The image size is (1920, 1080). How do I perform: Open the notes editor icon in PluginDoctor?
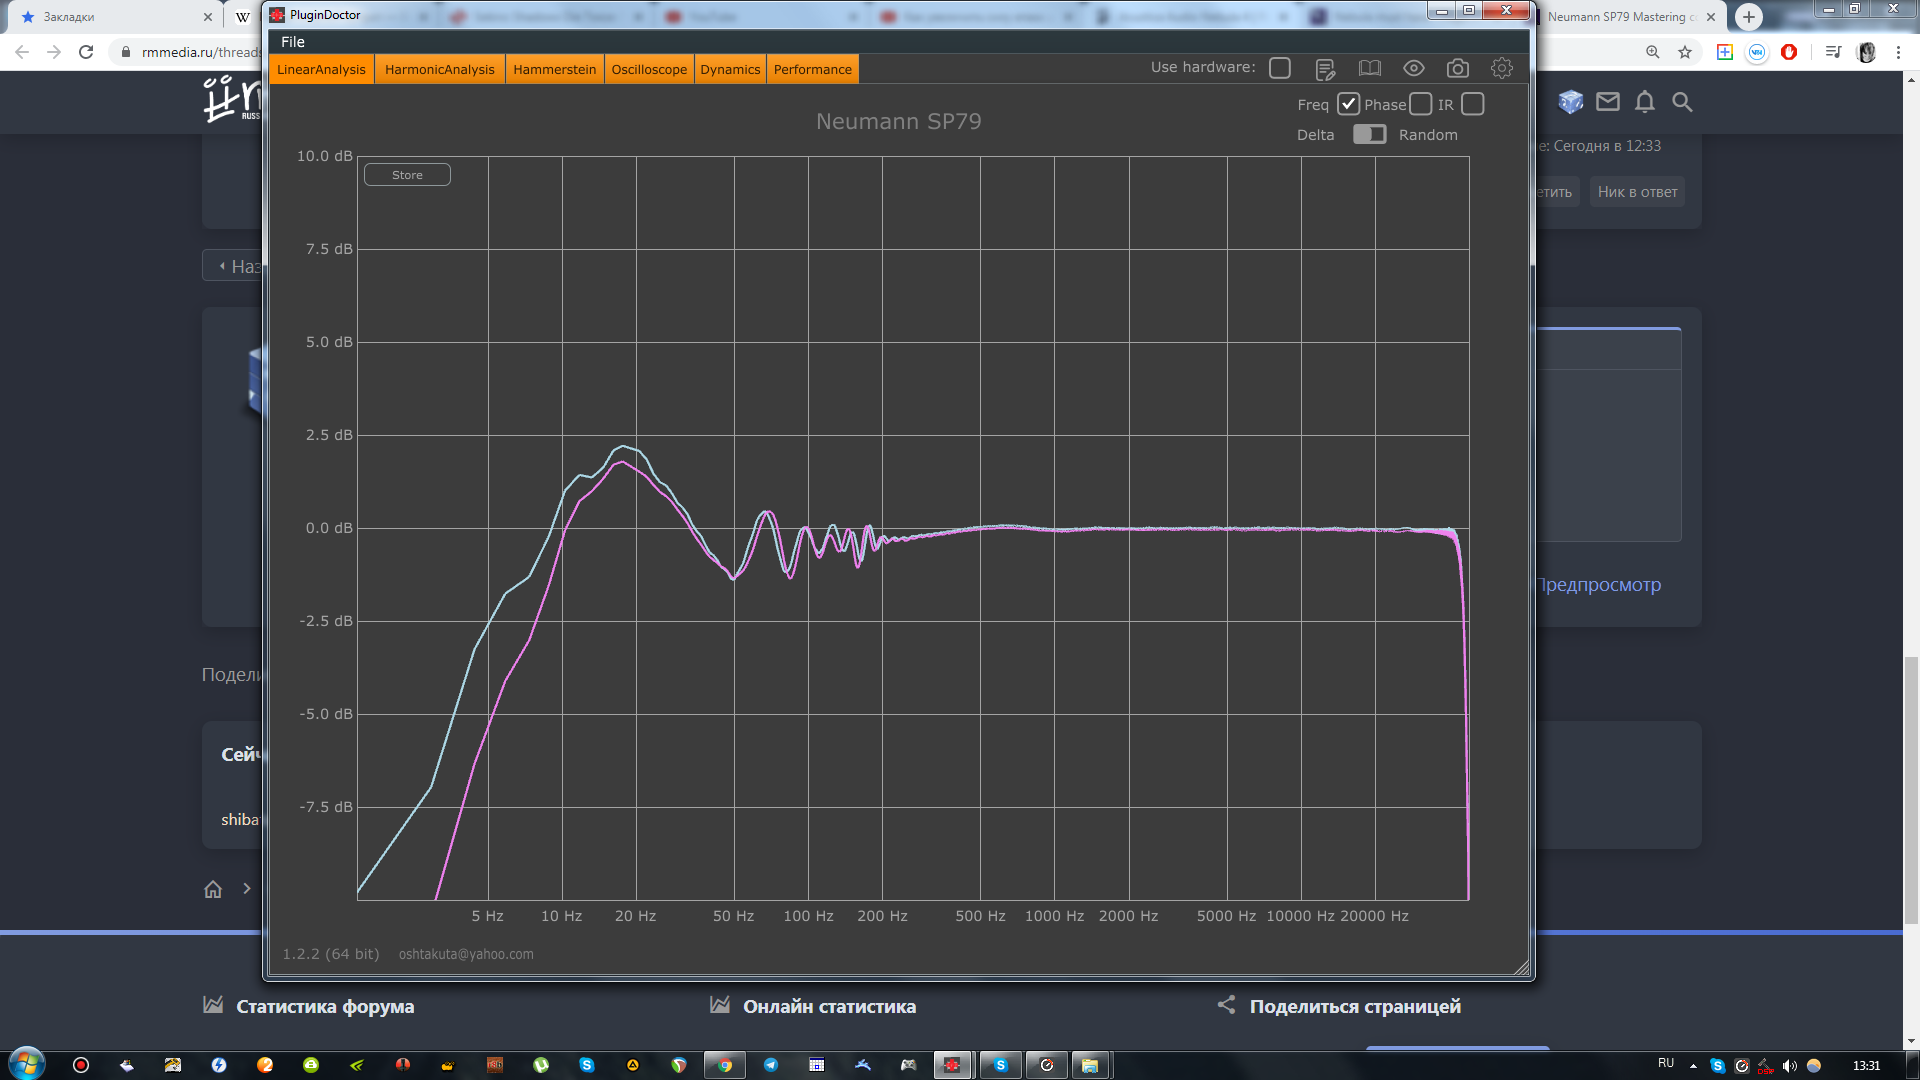(x=1325, y=68)
